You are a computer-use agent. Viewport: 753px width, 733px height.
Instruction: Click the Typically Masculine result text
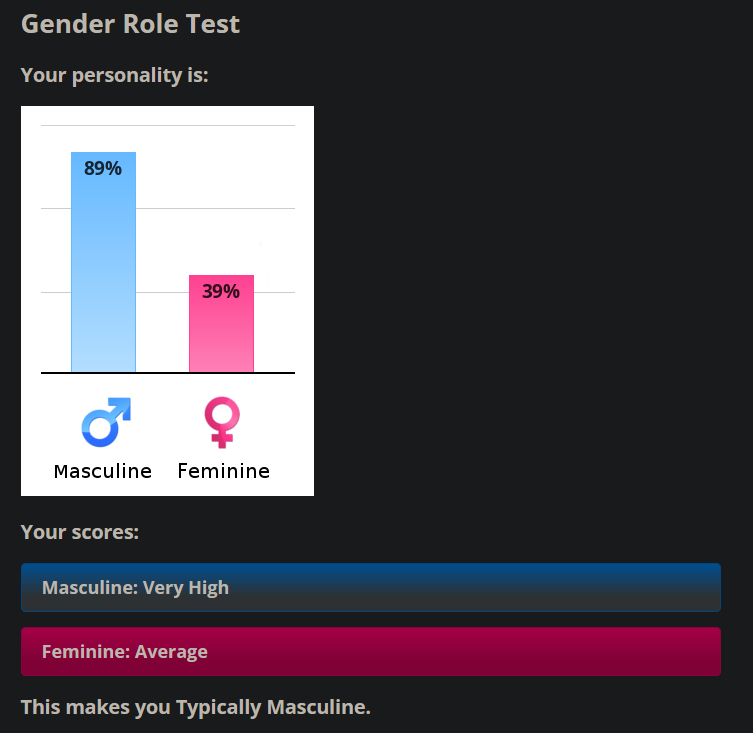click(273, 707)
